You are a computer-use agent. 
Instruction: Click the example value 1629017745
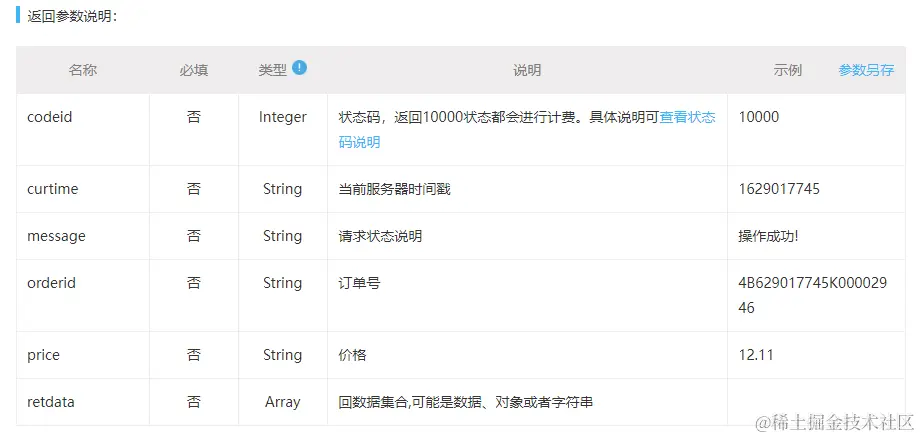pos(779,189)
